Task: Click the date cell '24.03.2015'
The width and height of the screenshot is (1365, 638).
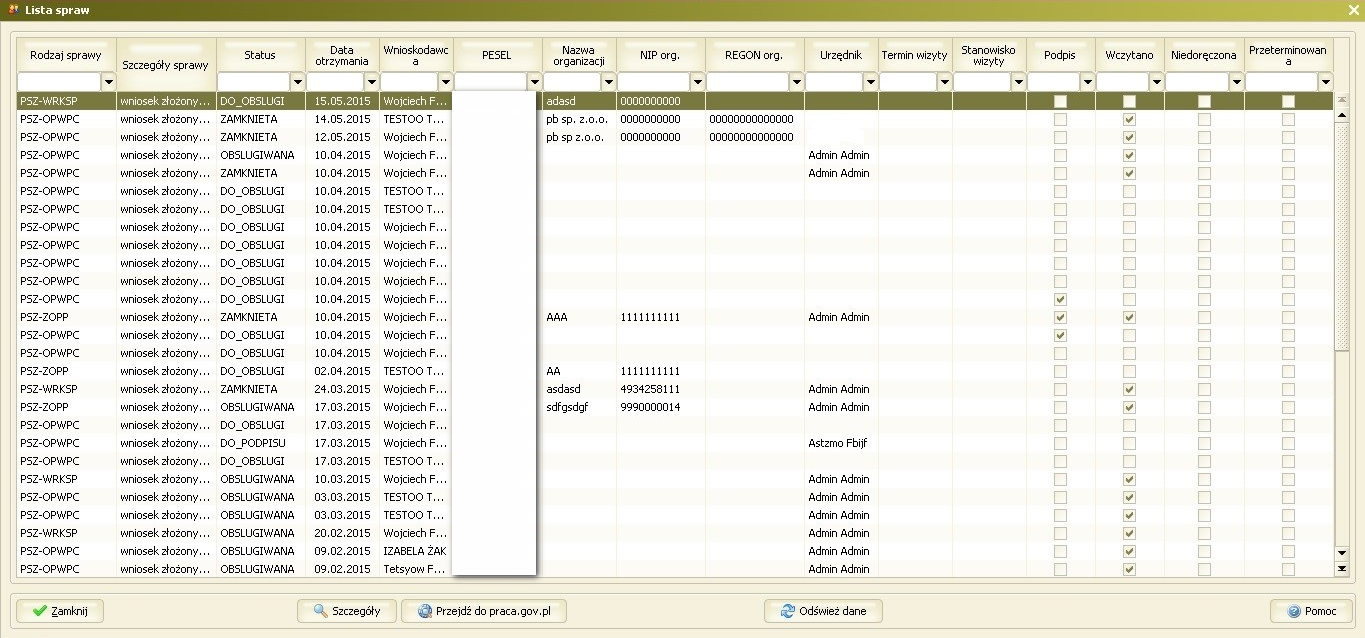Action: (342, 389)
